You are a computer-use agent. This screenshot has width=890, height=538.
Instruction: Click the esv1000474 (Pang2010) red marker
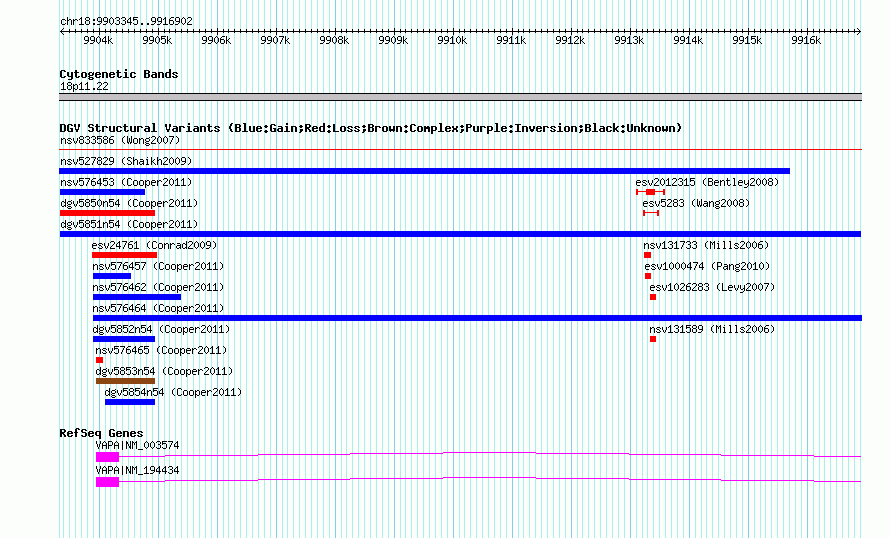648,276
